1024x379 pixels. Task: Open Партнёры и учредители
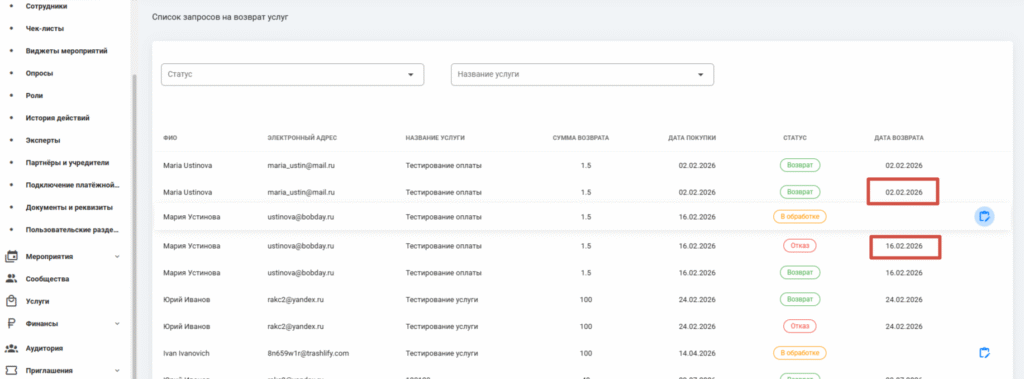point(67,163)
